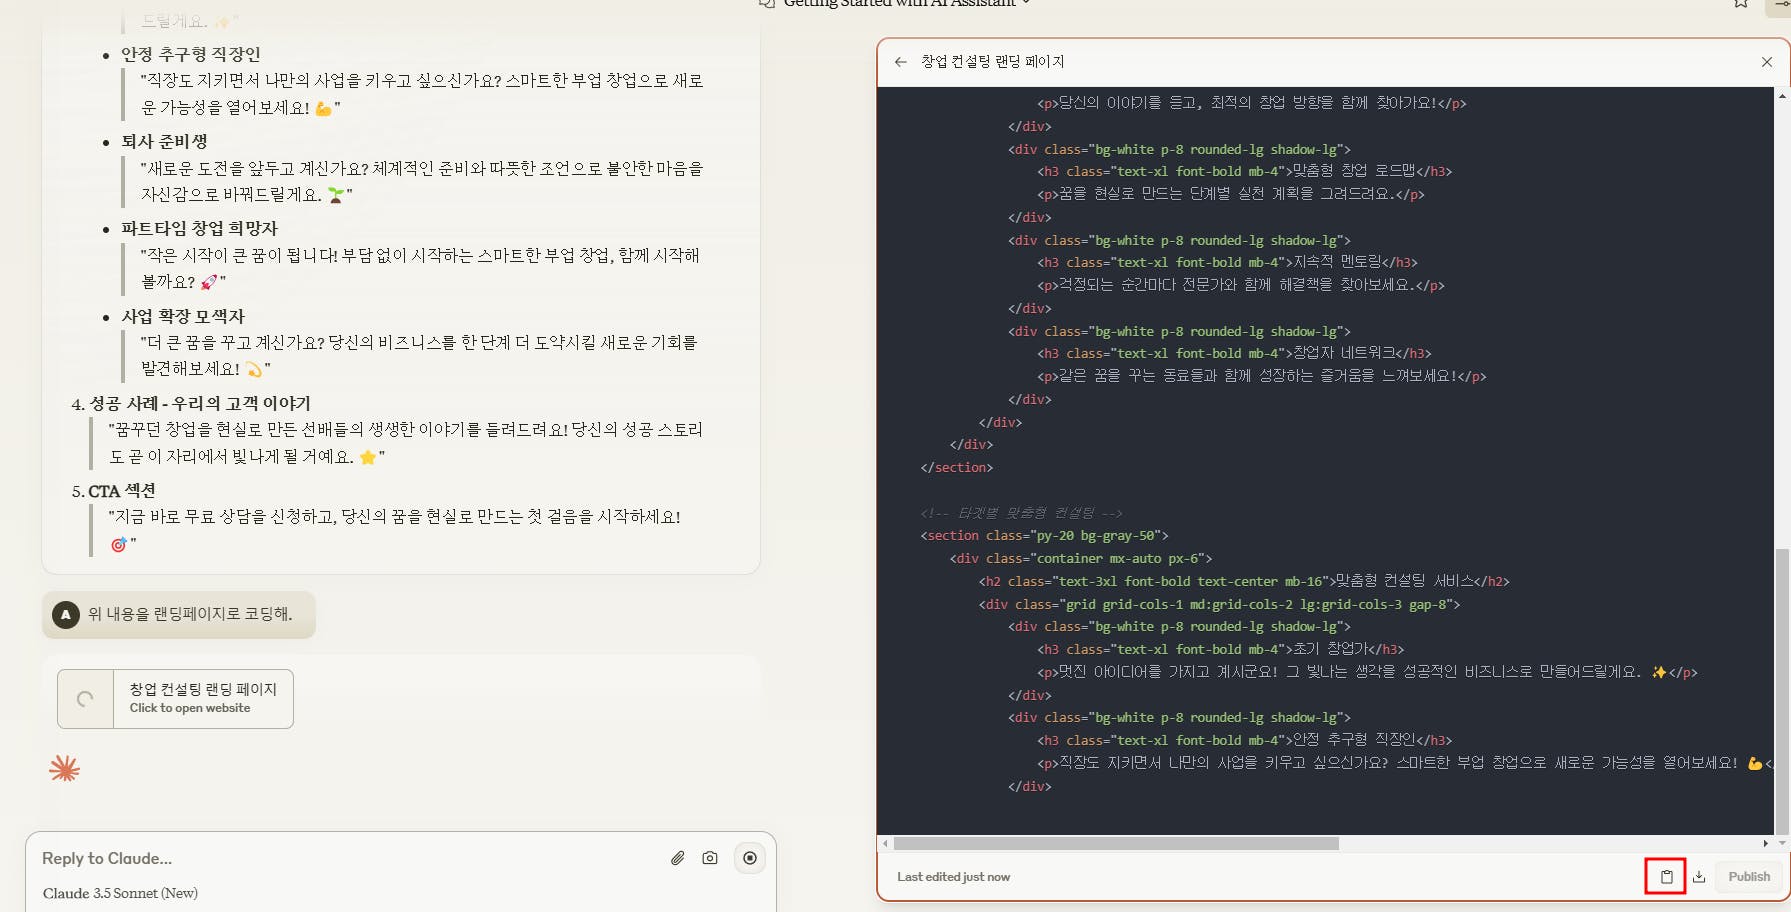Download the artifact file
This screenshot has width=1791, height=912.
[x=1699, y=877]
